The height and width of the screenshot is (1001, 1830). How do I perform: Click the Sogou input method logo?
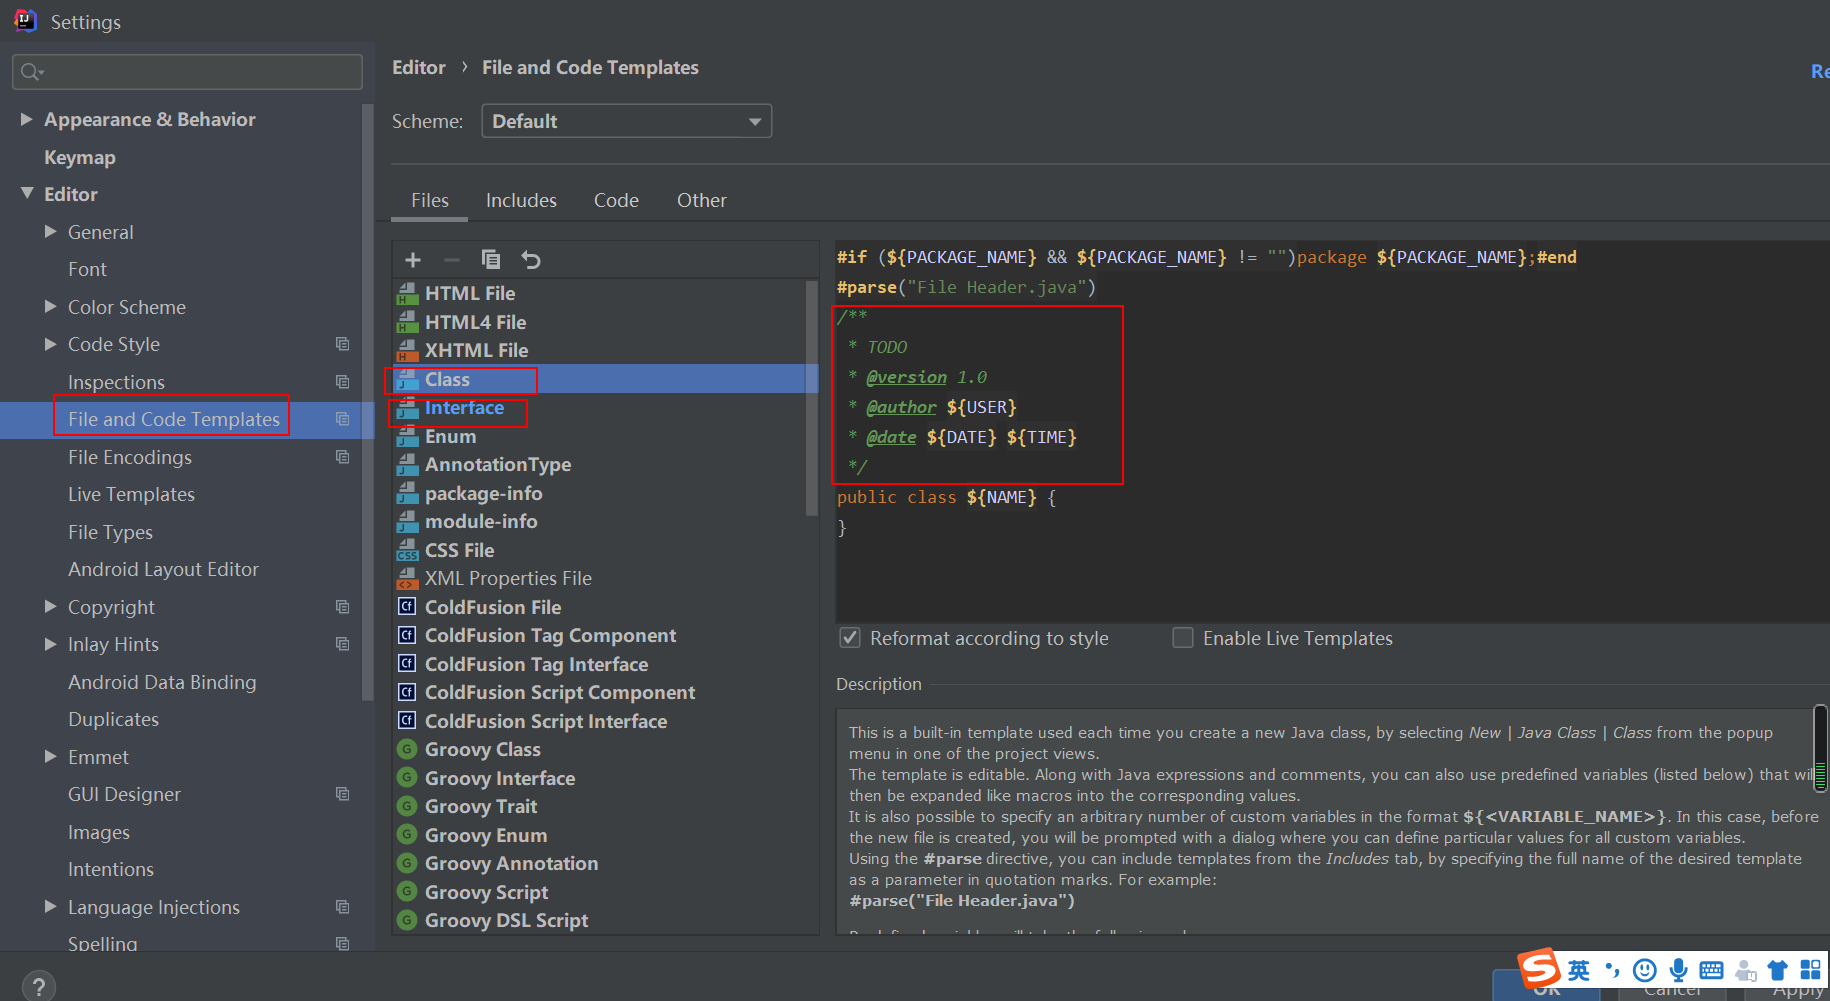pyautogui.click(x=1539, y=968)
